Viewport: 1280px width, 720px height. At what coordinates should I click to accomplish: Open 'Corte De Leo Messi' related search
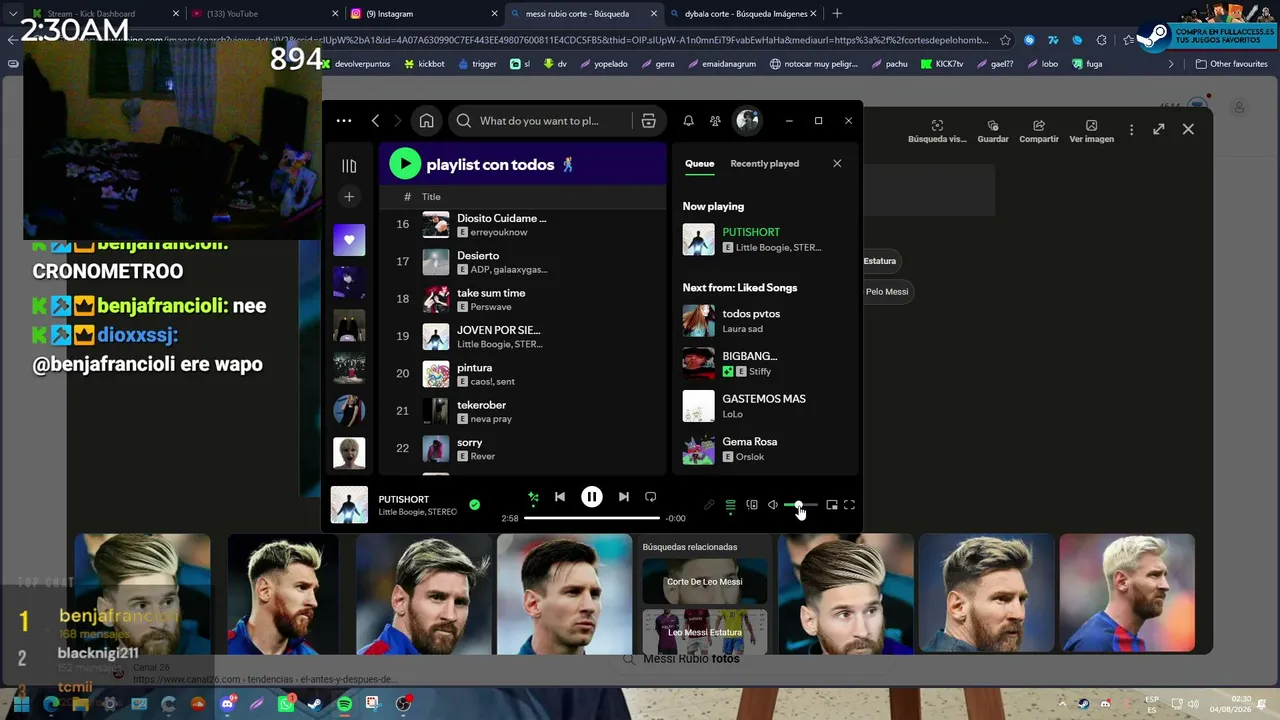tap(705, 581)
